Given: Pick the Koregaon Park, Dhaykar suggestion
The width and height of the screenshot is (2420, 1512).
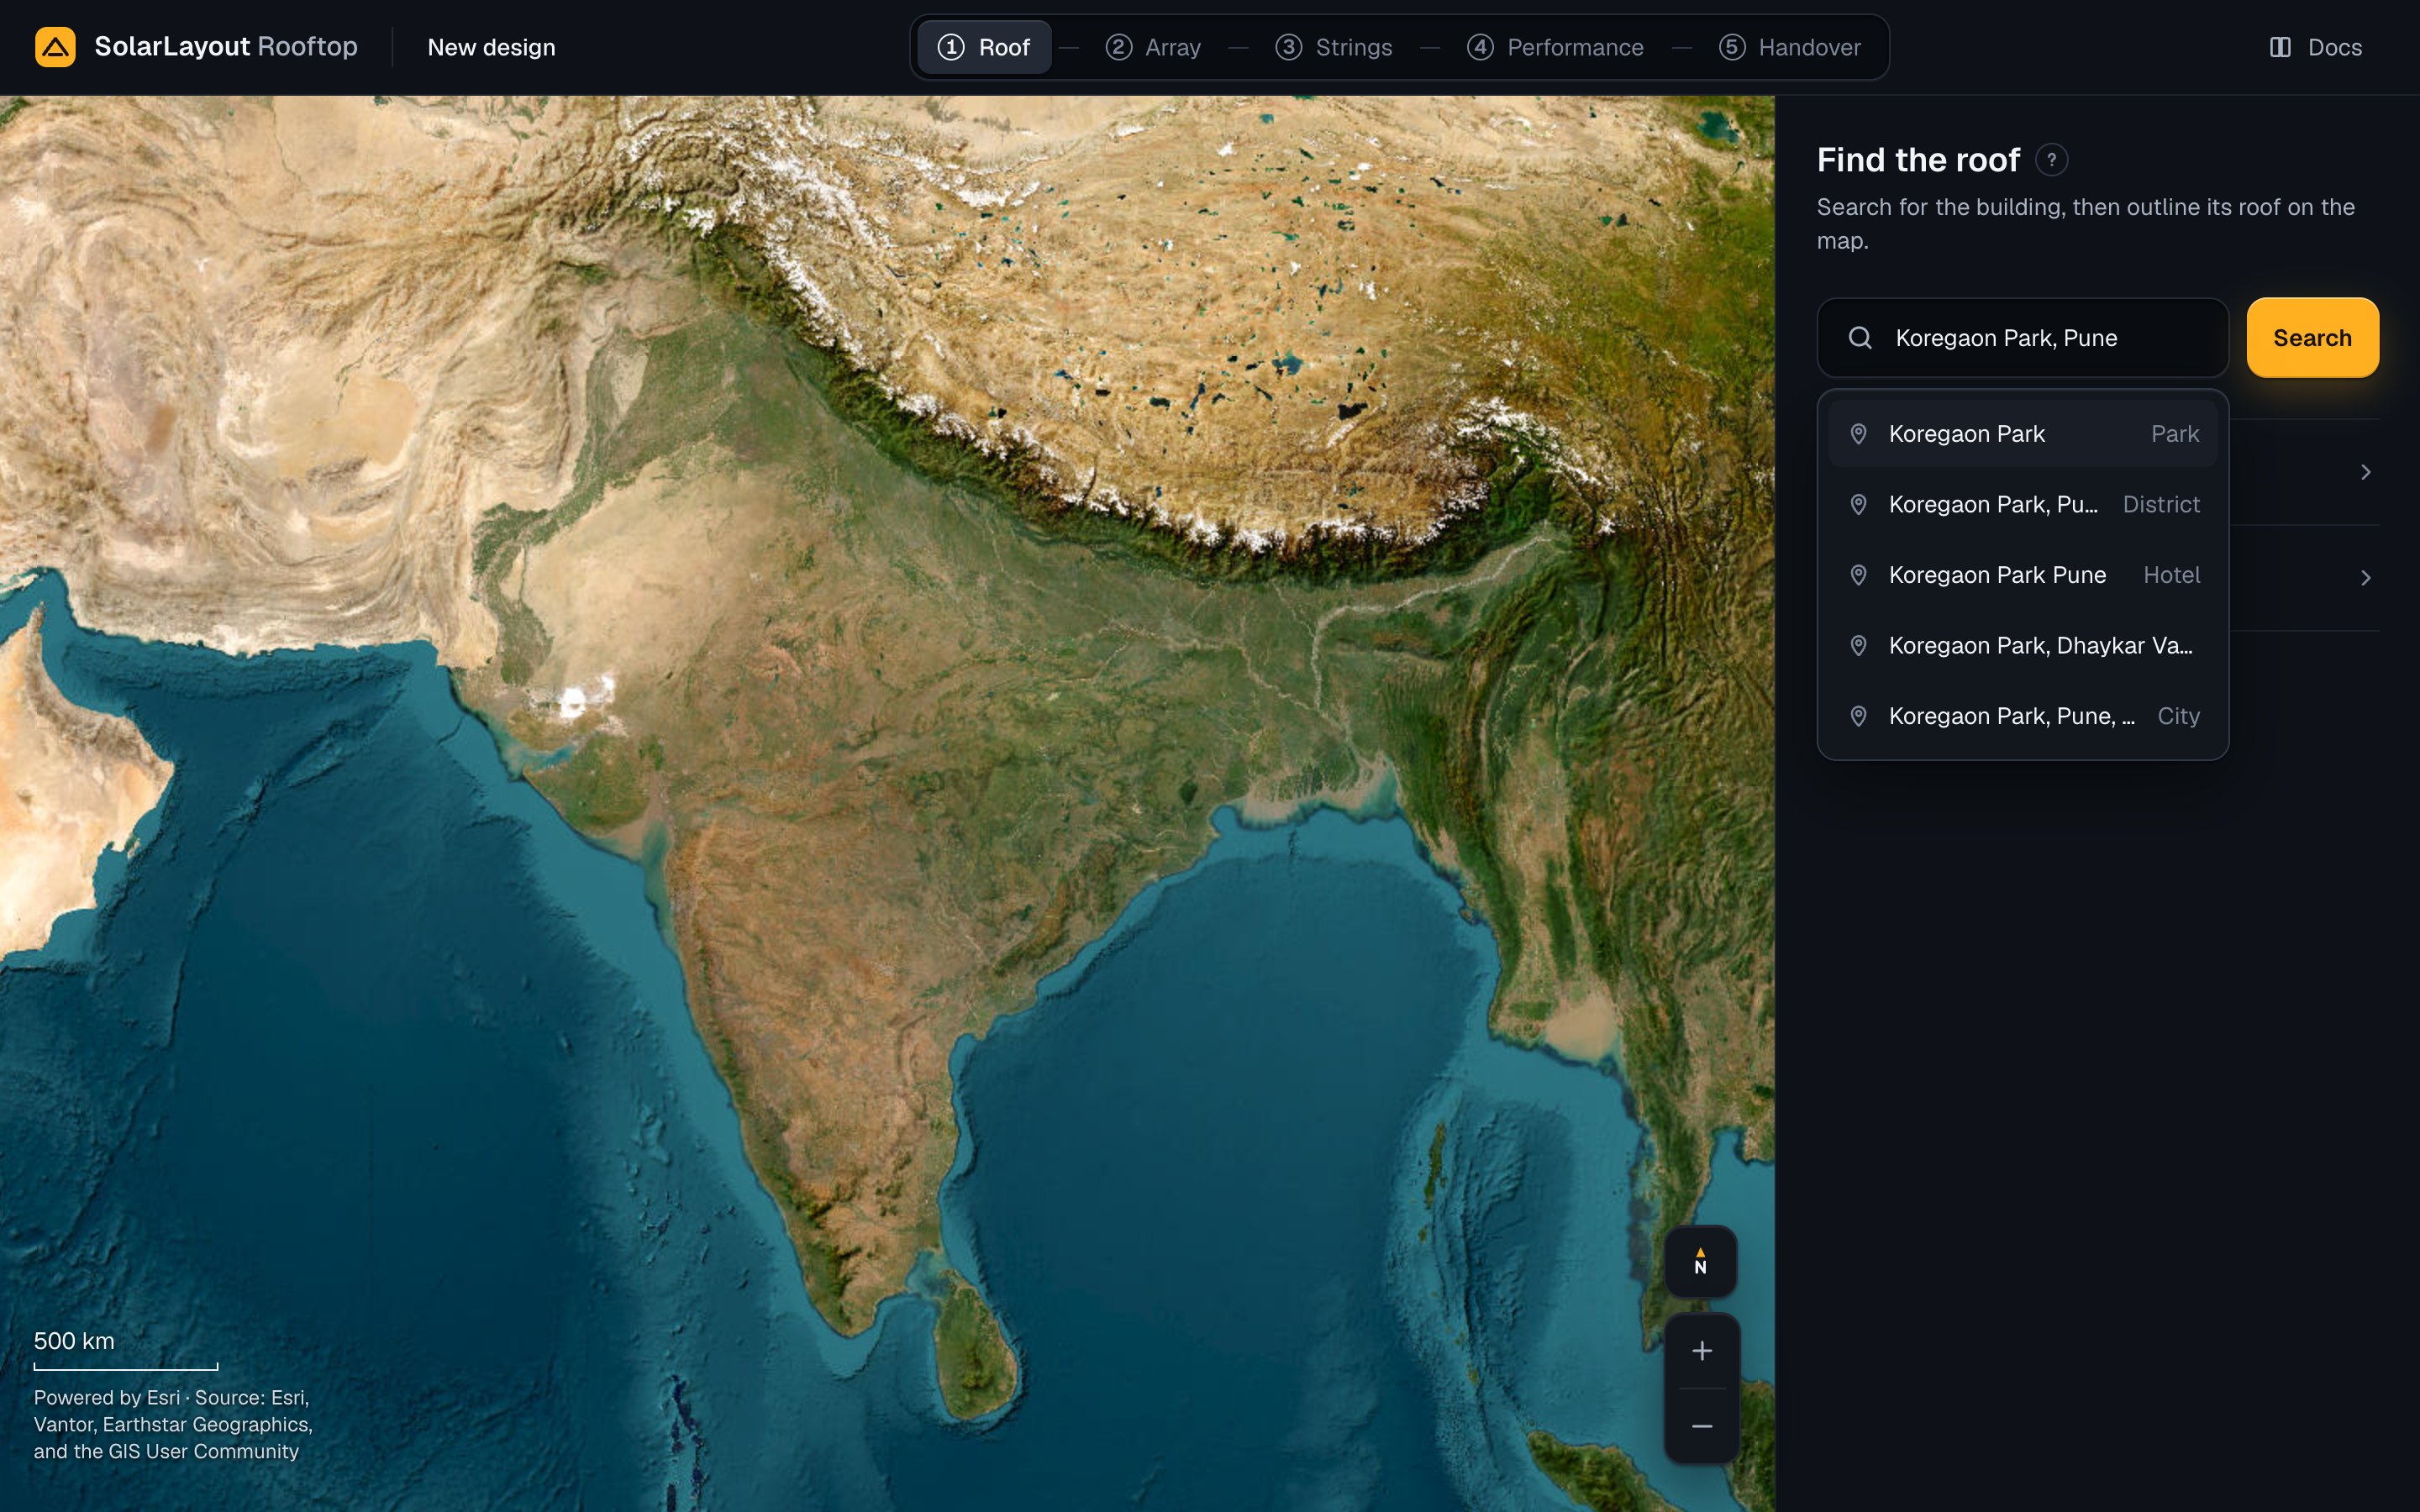Looking at the screenshot, I should click(x=2022, y=645).
